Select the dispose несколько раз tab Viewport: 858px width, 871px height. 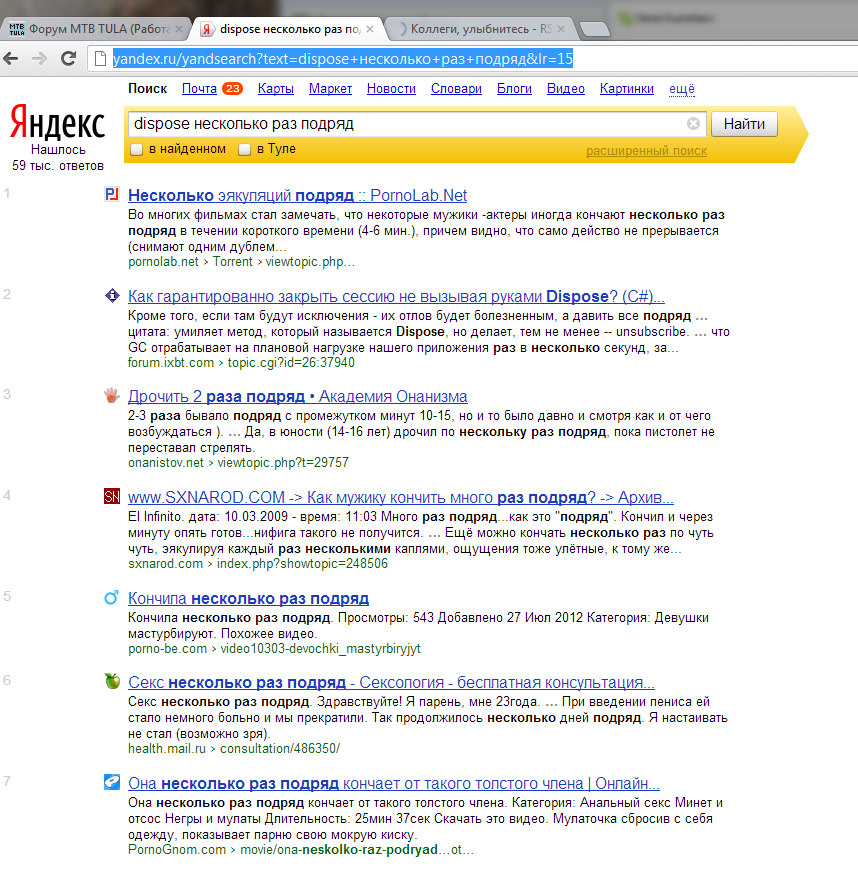(289, 29)
